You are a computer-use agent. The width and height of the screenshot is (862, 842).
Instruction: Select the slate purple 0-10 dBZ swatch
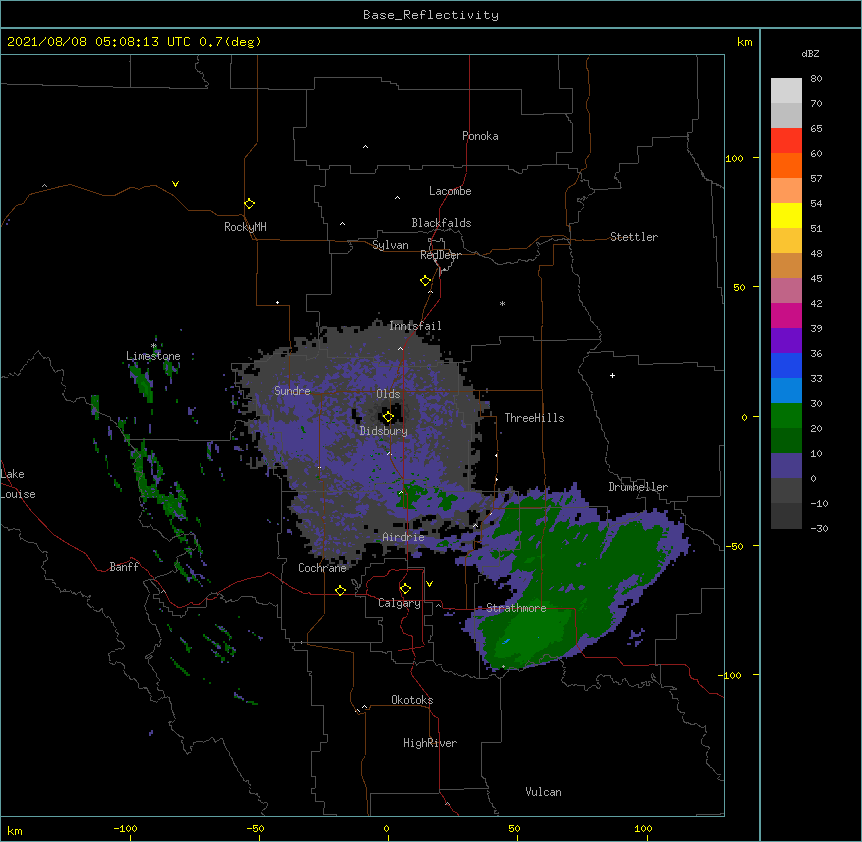click(786, 466)
